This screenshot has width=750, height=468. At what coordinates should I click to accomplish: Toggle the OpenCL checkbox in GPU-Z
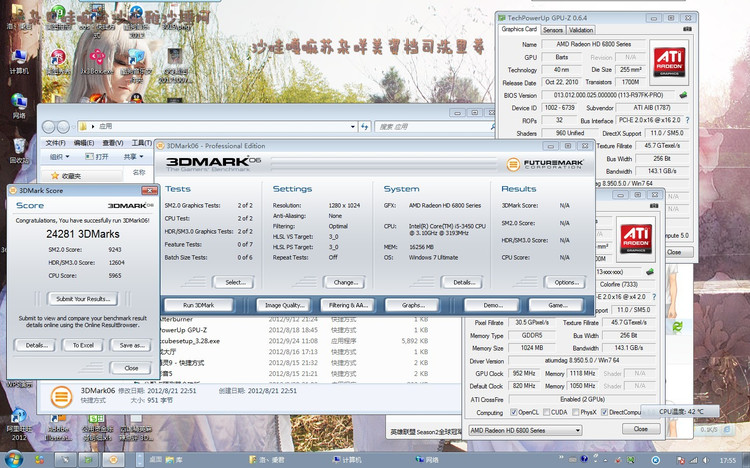pos(514,412)
